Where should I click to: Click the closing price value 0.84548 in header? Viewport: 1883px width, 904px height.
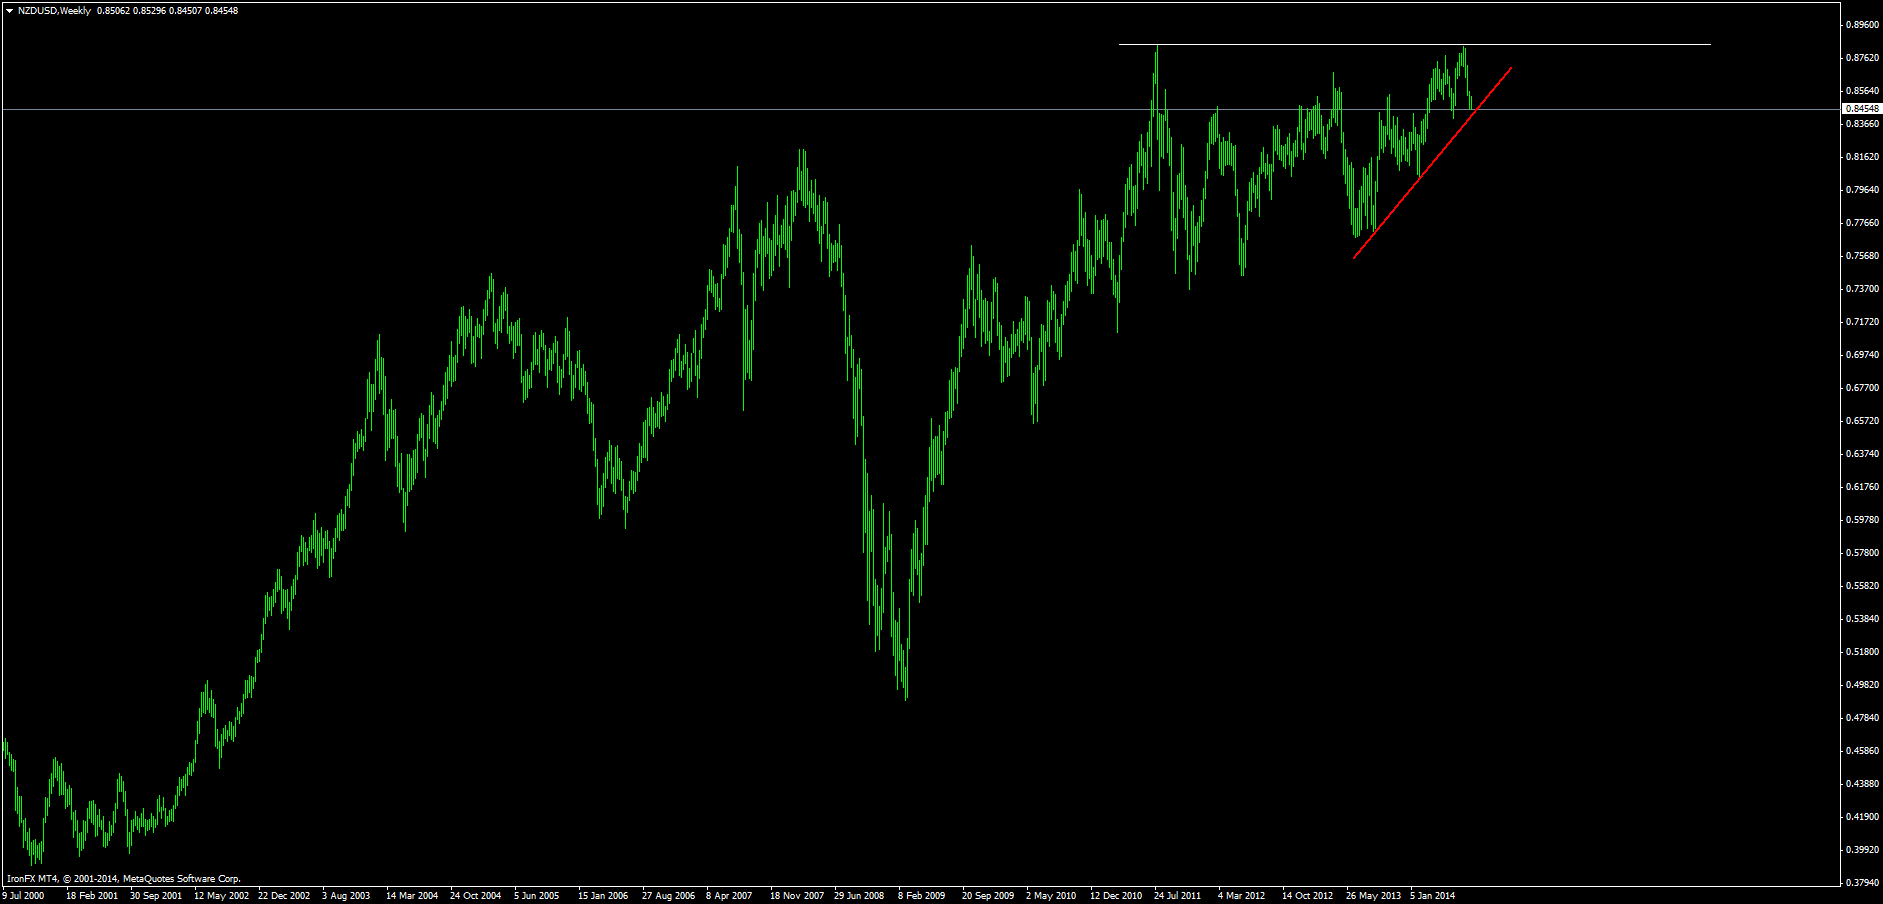221,11
